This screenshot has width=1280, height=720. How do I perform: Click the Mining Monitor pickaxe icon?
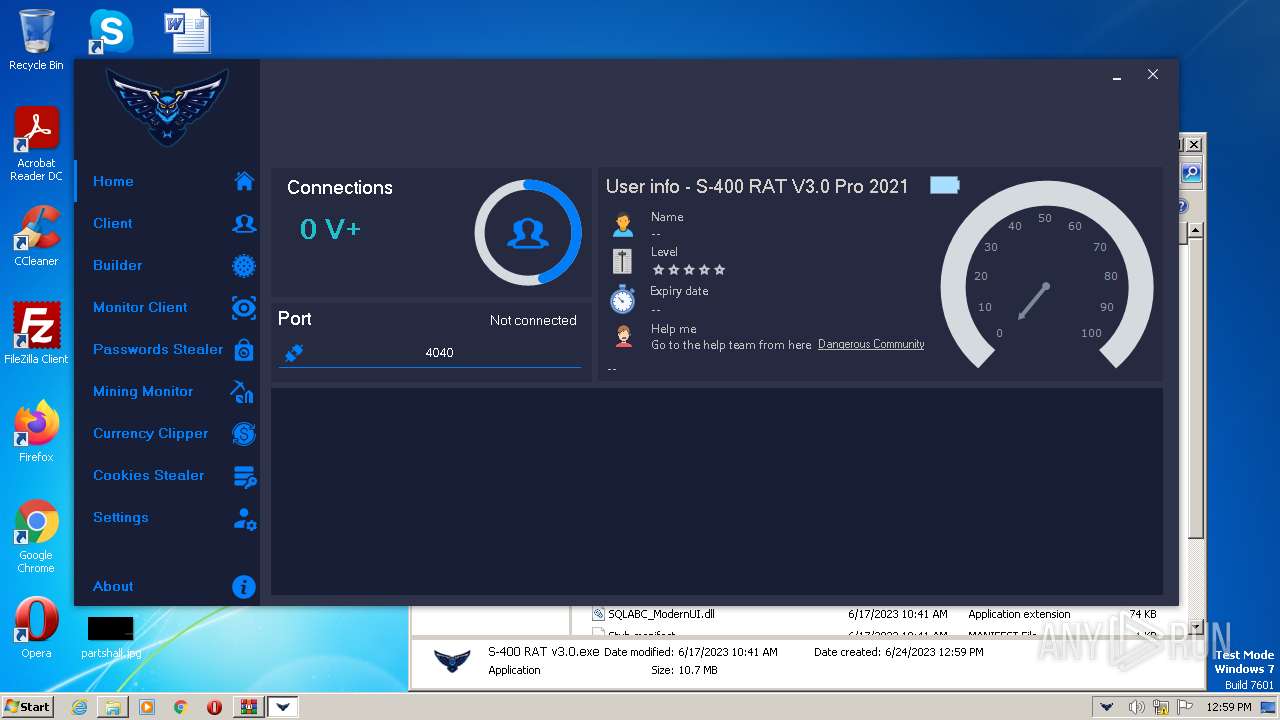tap(242, 391)
